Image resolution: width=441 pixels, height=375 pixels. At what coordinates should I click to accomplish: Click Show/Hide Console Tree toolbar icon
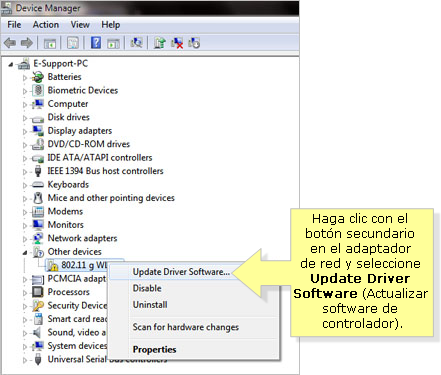[x=50, y=43]
